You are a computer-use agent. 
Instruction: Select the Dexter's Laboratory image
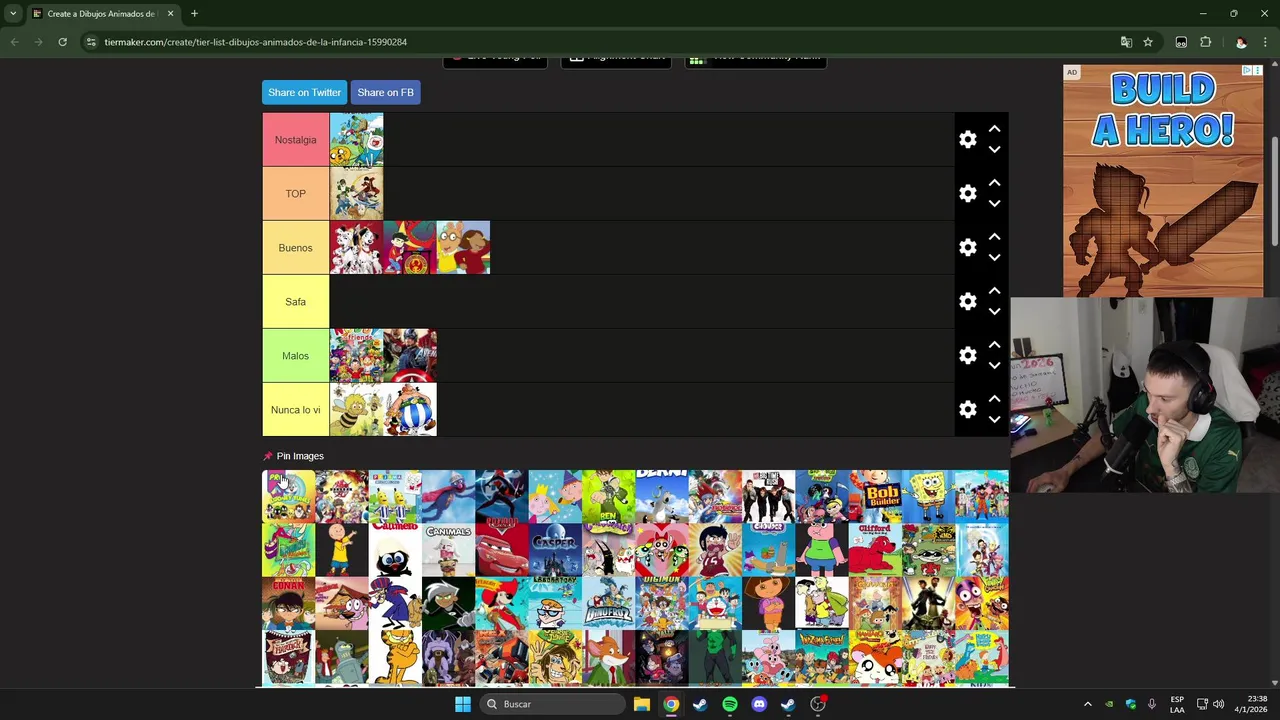click(x=555, y=604)
